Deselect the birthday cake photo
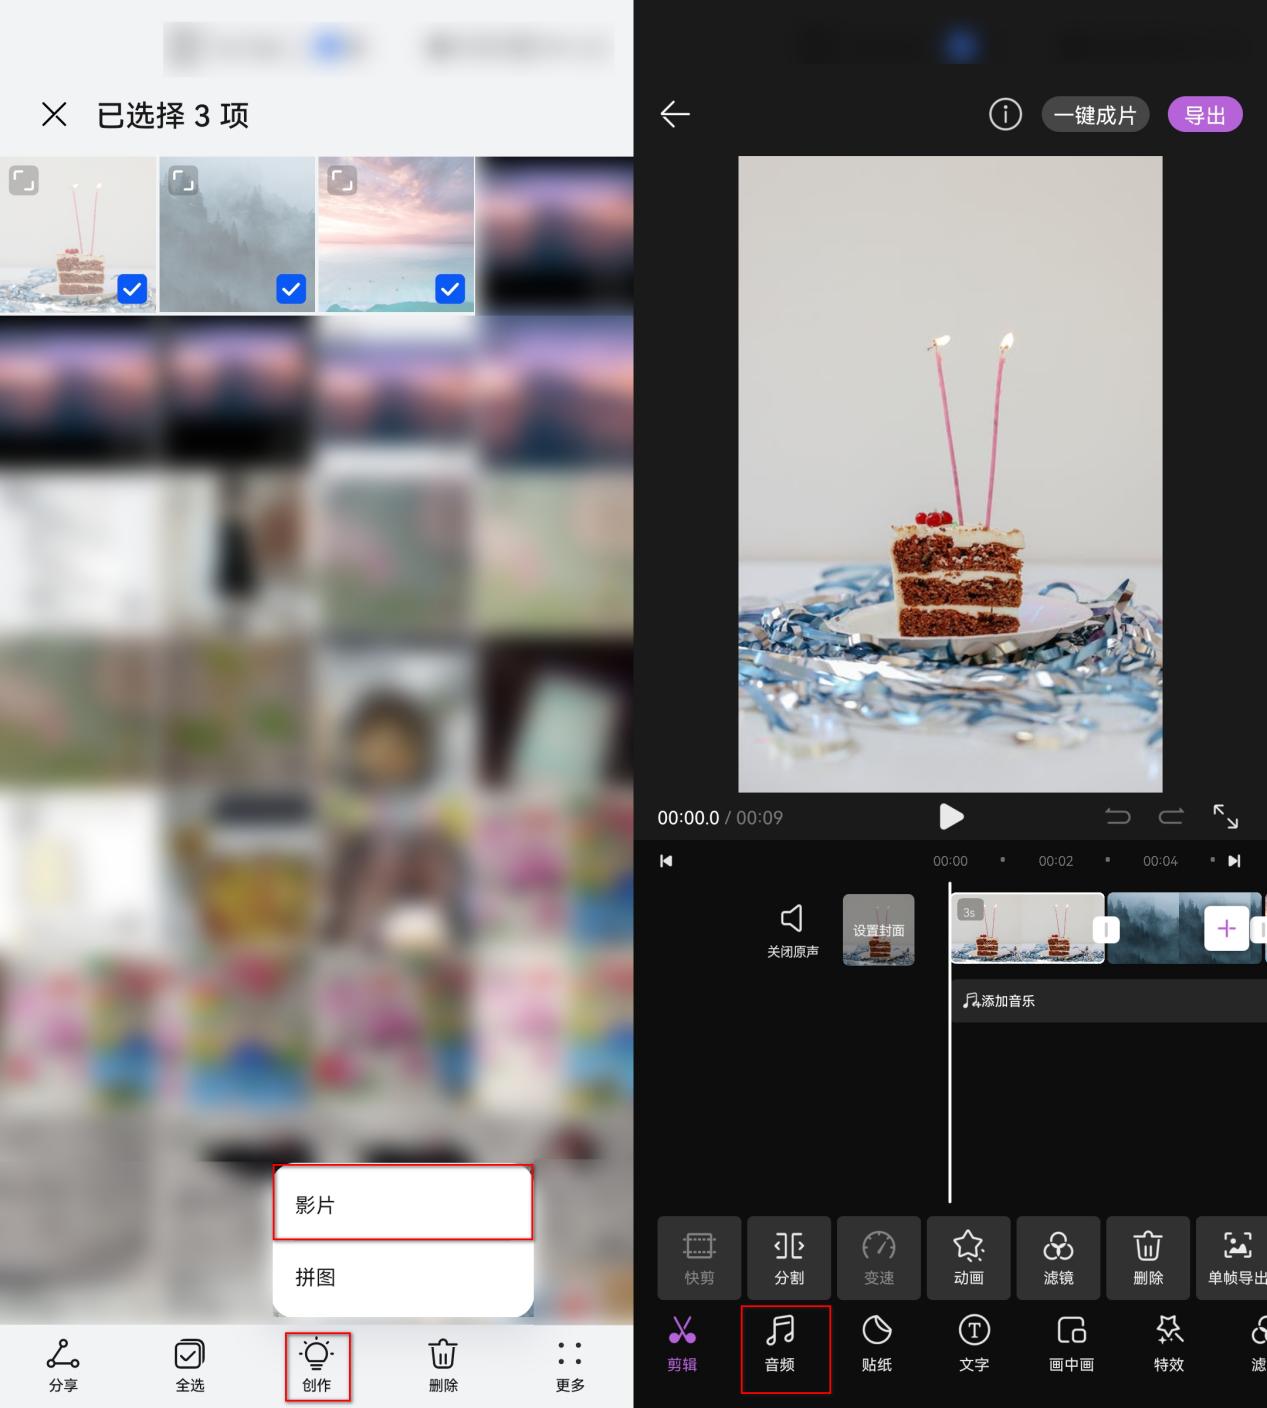The width and height of the screenshot is (1267, 1408). 131,289
